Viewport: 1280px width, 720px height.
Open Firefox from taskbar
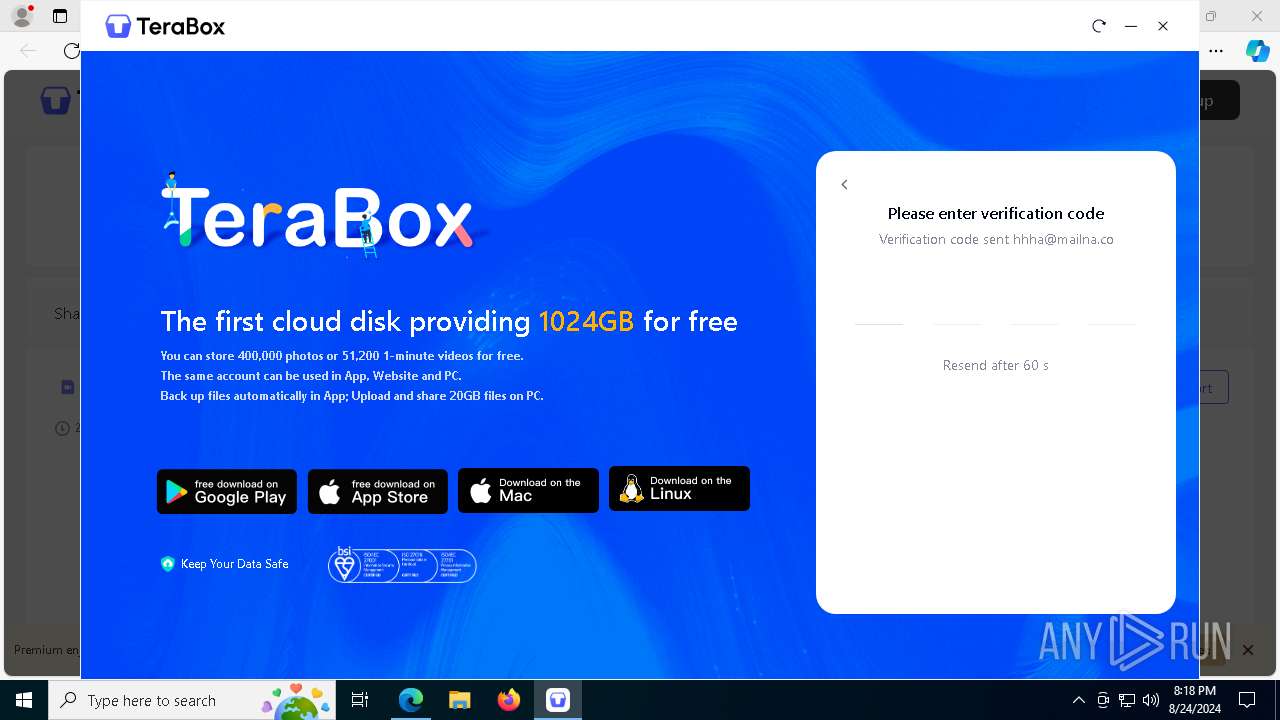click(509, 700)
